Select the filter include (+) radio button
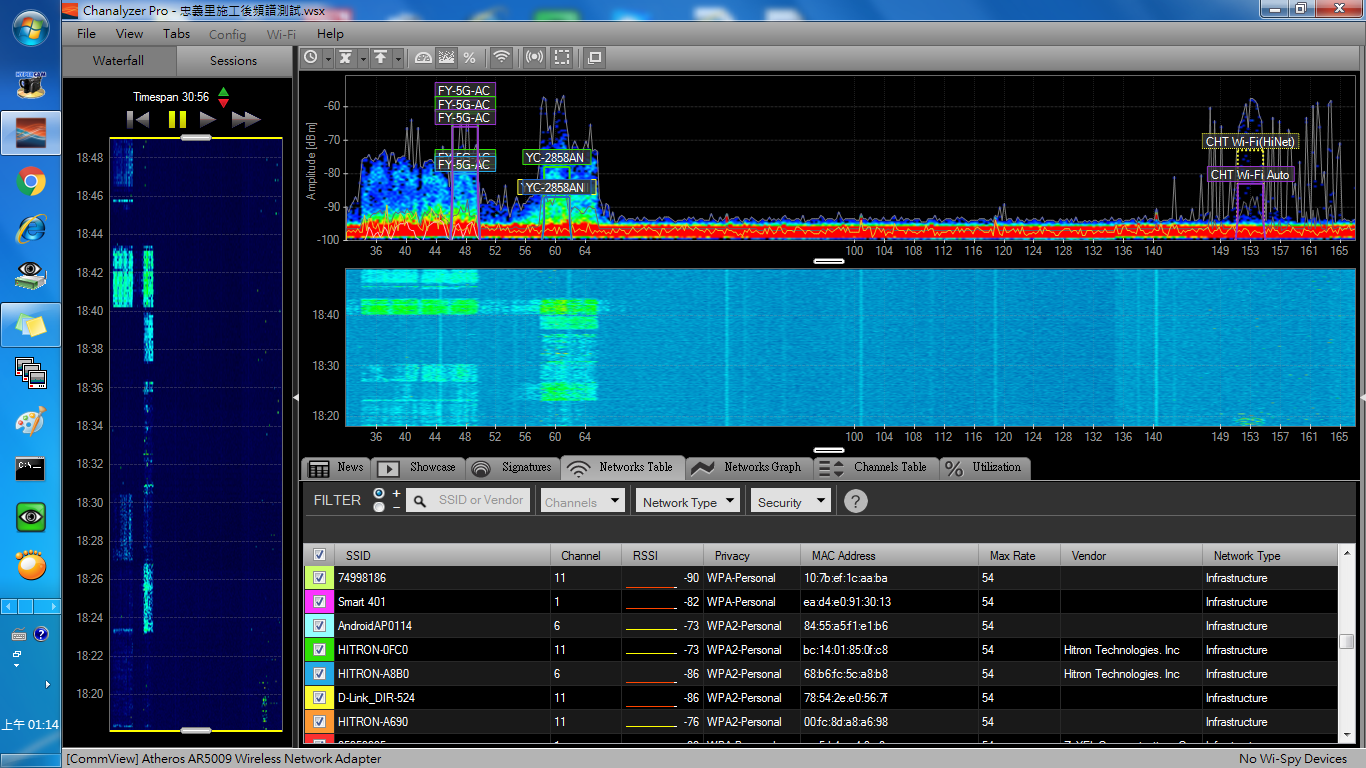 tap(379, 493)
